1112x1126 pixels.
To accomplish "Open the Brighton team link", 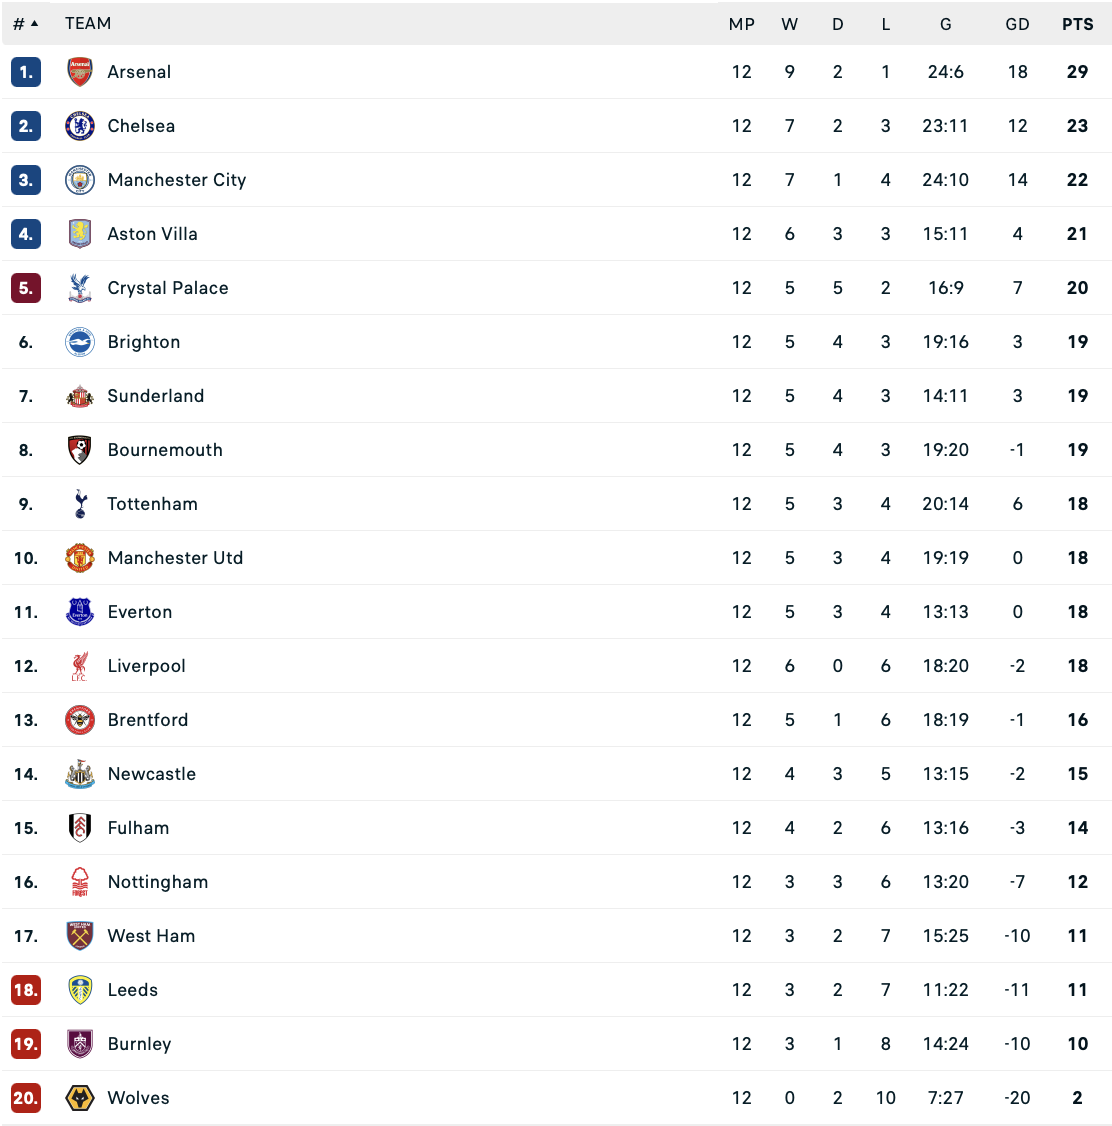I will click(144, 342).
